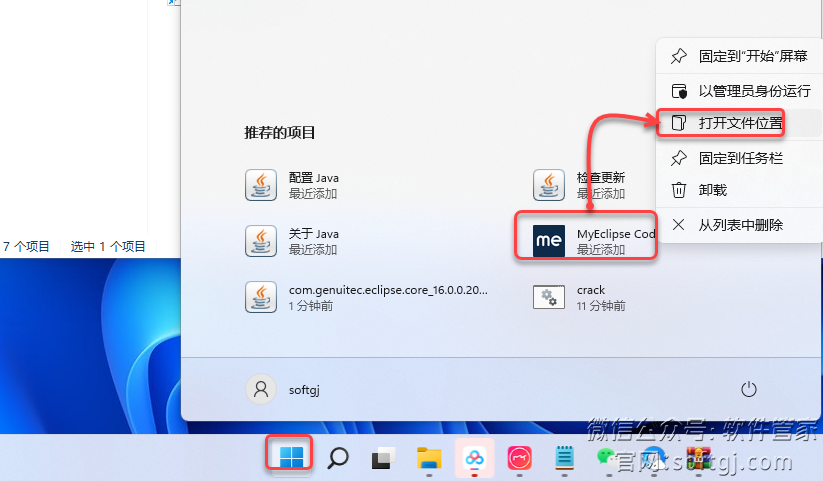Click the '11 分钟前' timestamp under crack
The height and width of the screenshot is (481, 823).
click(601, 306)
